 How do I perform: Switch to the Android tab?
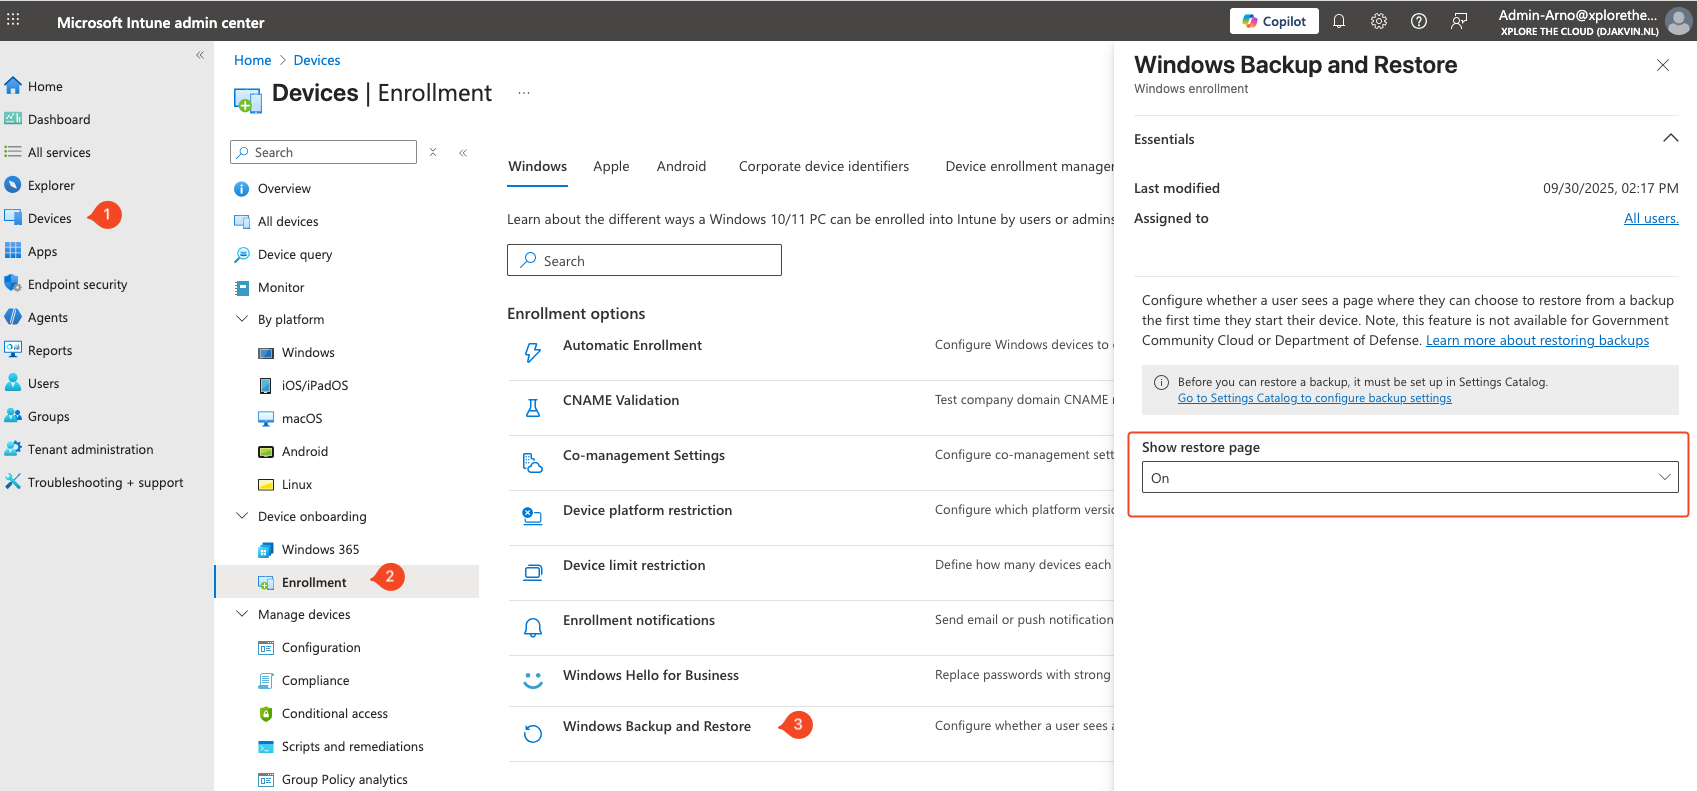(x=681, y=166)
